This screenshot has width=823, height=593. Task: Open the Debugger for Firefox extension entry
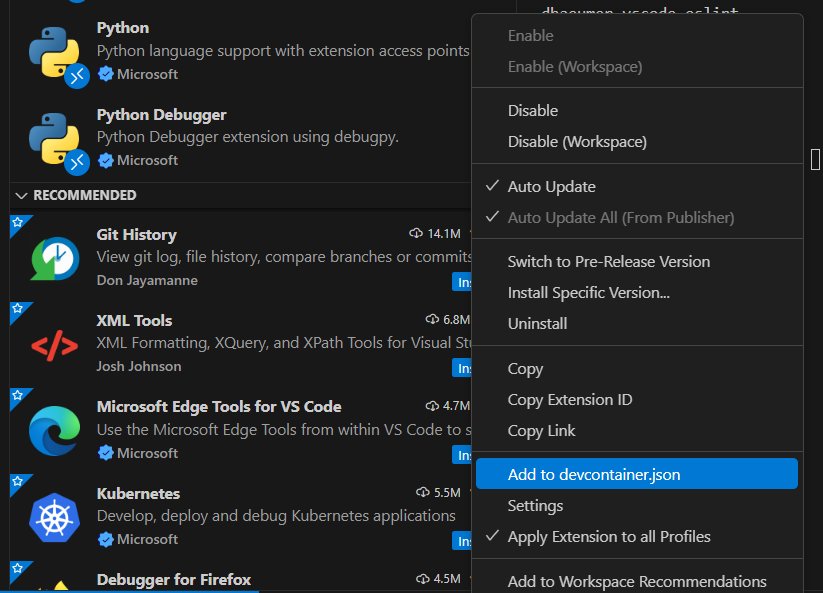click(173, 580)
